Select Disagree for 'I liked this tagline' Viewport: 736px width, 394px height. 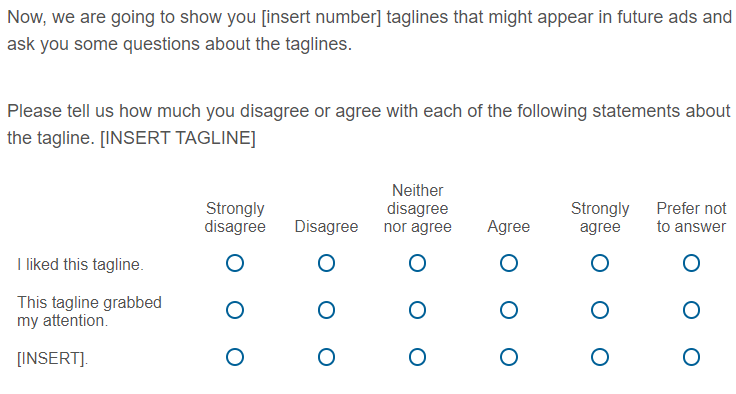326,263
